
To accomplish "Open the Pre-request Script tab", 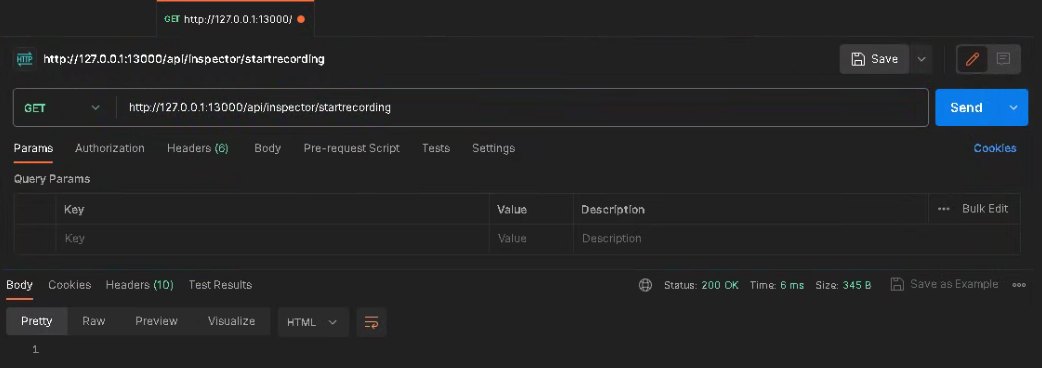I will [x=352, y=148].
